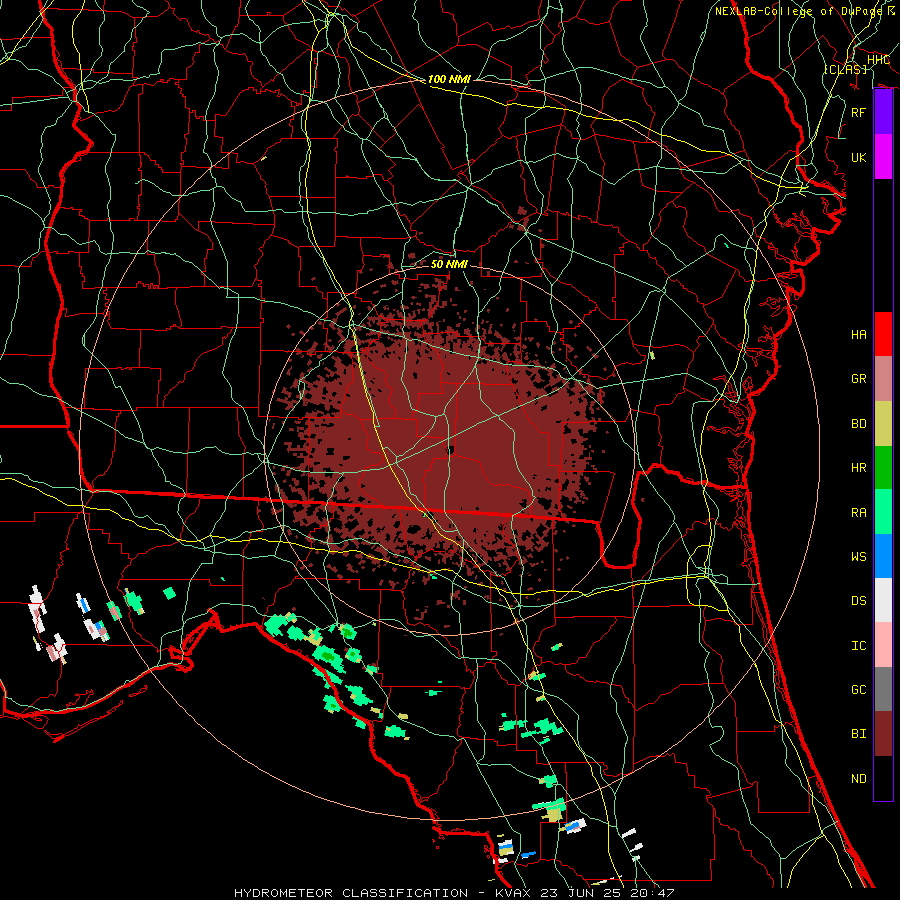Click the [CLAS] units label
Screen dimensions: 900x900
[x=845, y=69]
